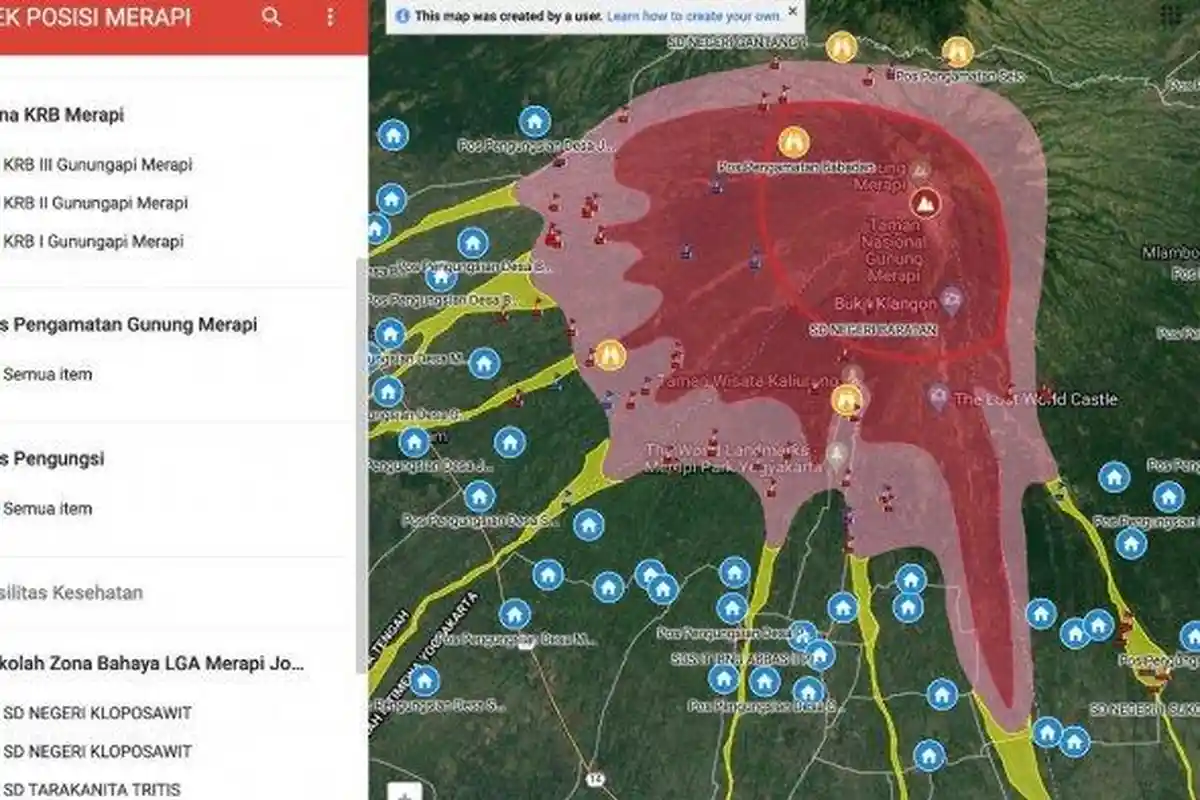Open the Sekolah Zona Bahaya LGA Merapi layer heading
The height and width of the screenshot is (800, 1200).
(x=150, y=663)
